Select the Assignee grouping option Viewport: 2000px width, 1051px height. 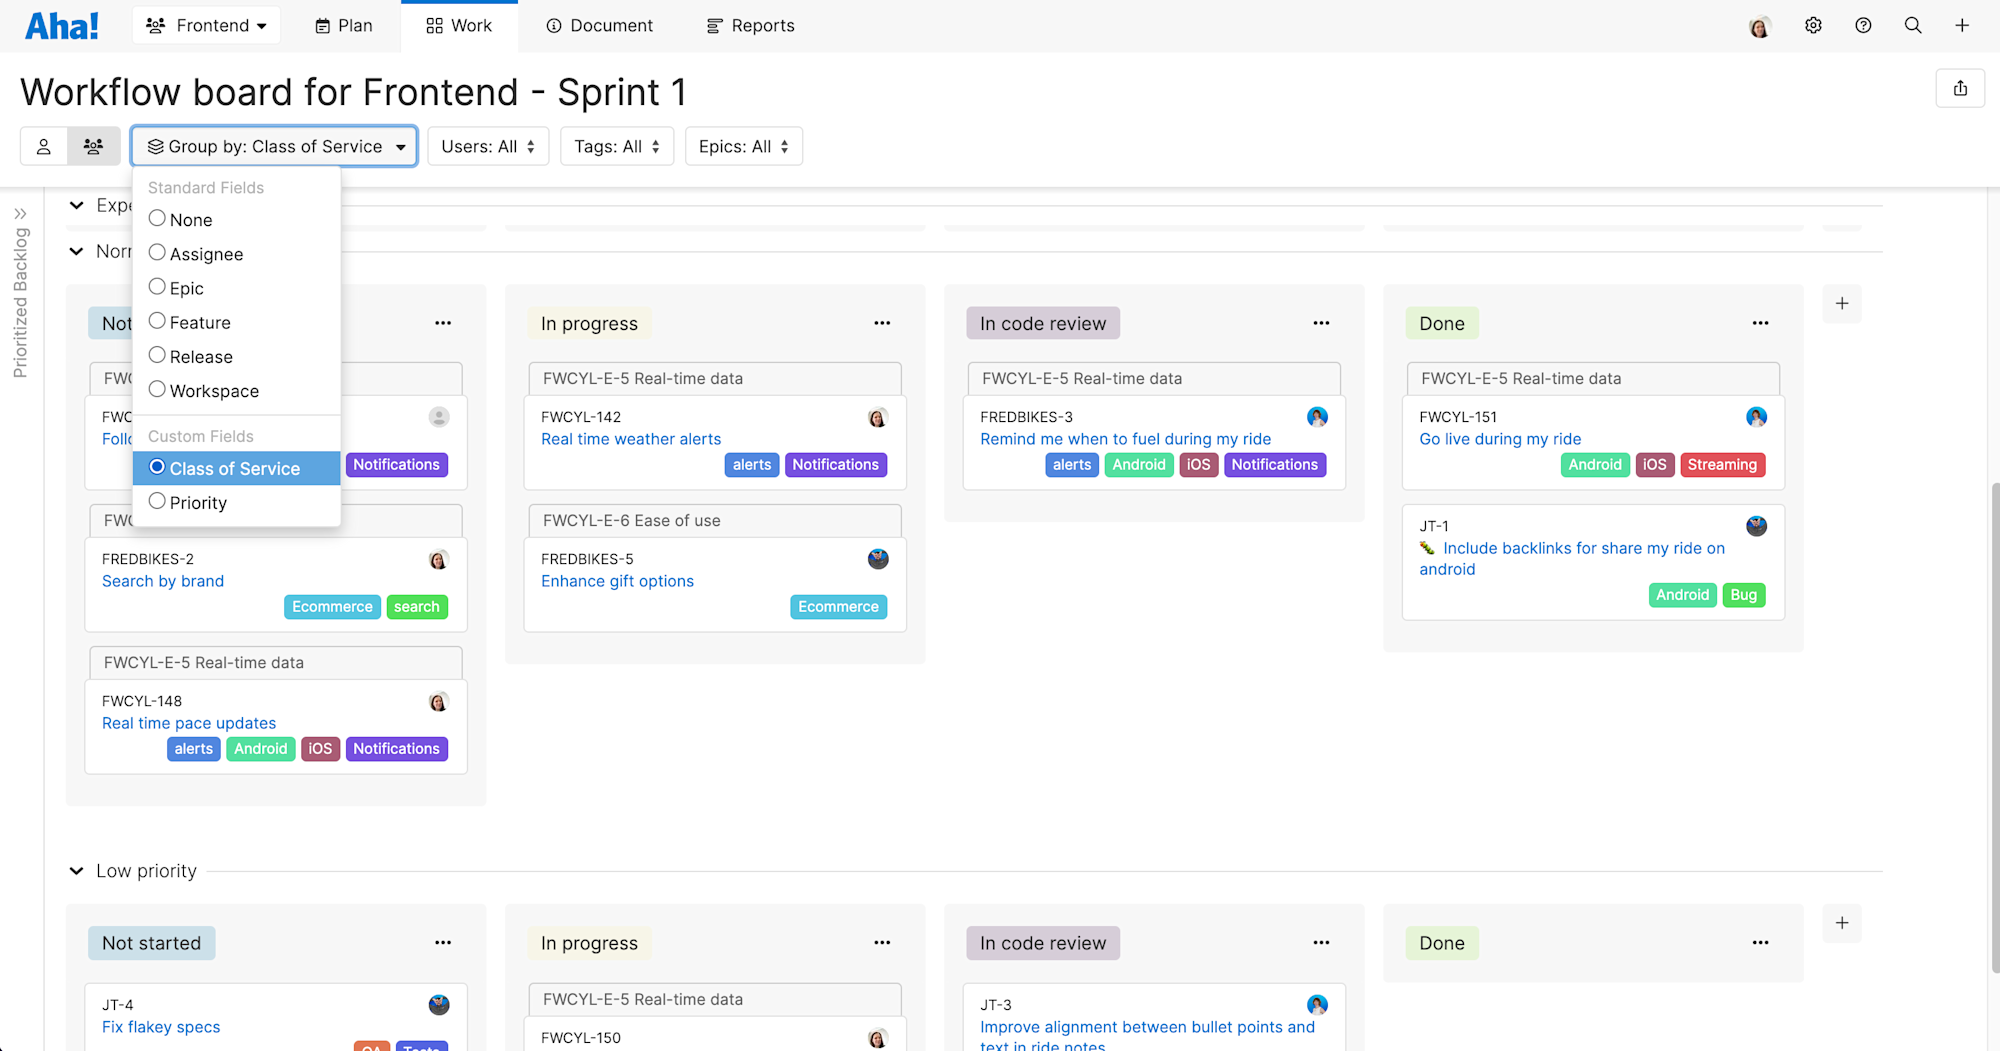click(206, 253)
